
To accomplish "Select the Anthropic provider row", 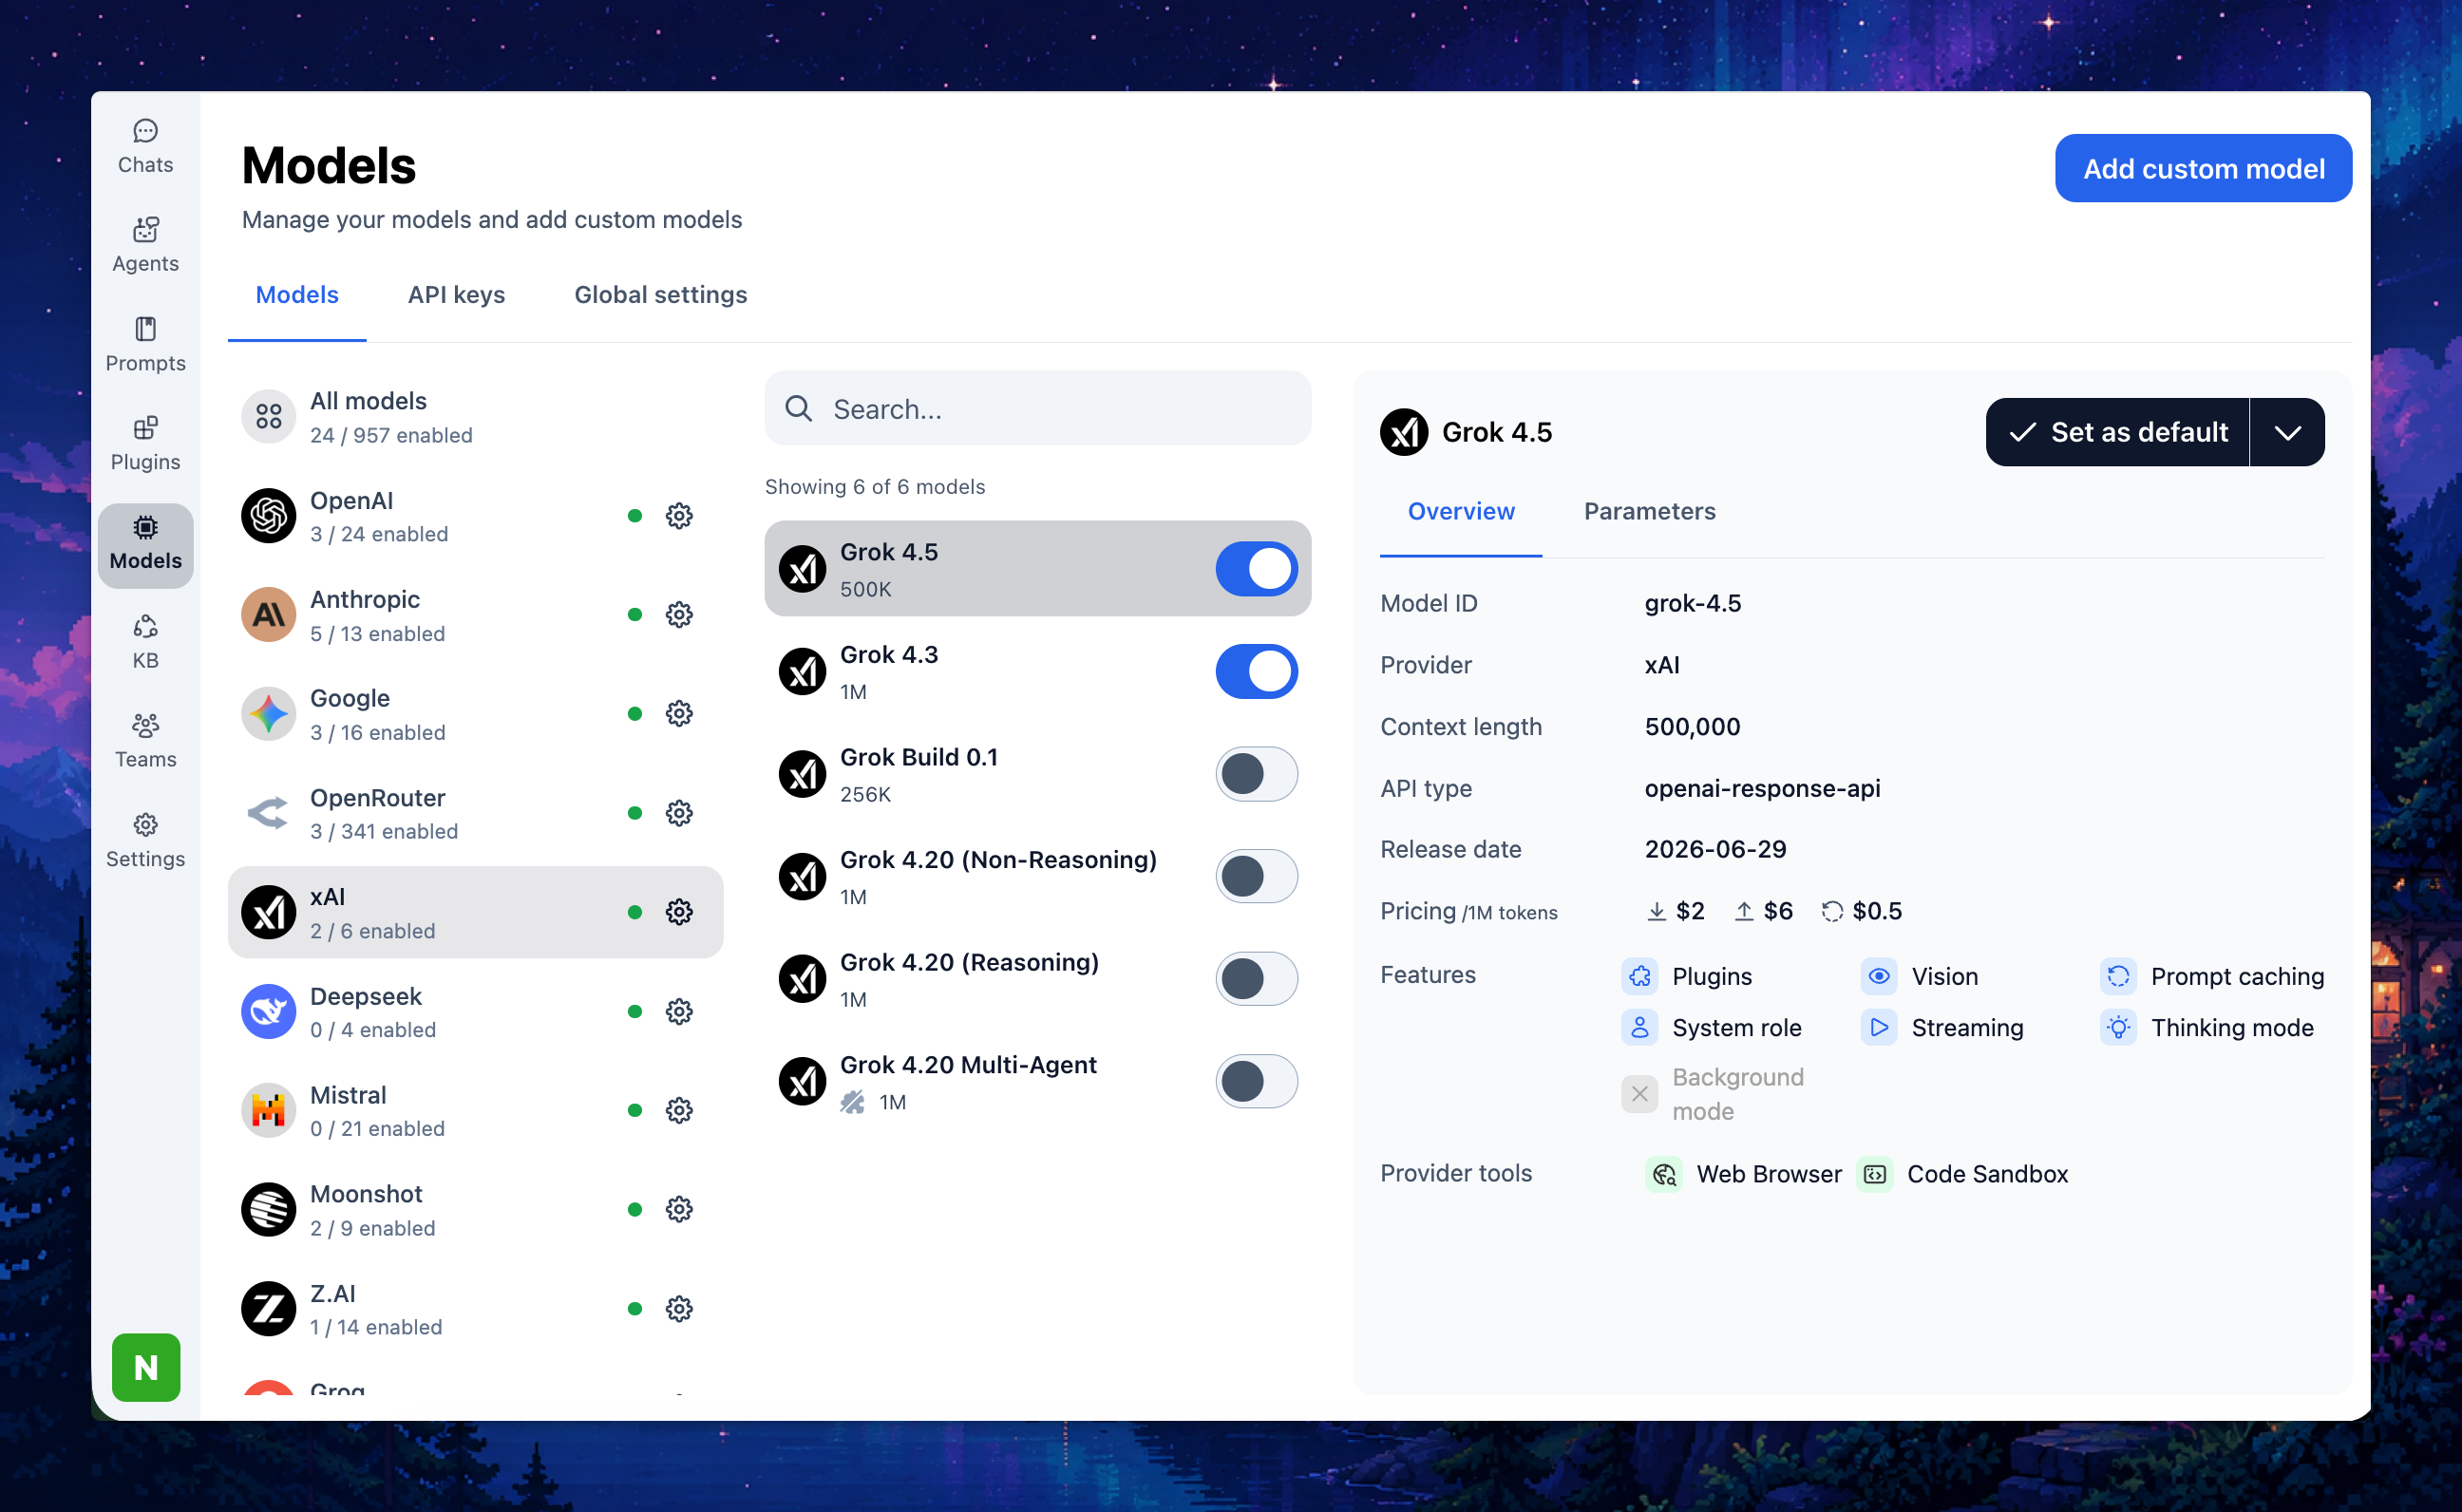I will point(475,615).
